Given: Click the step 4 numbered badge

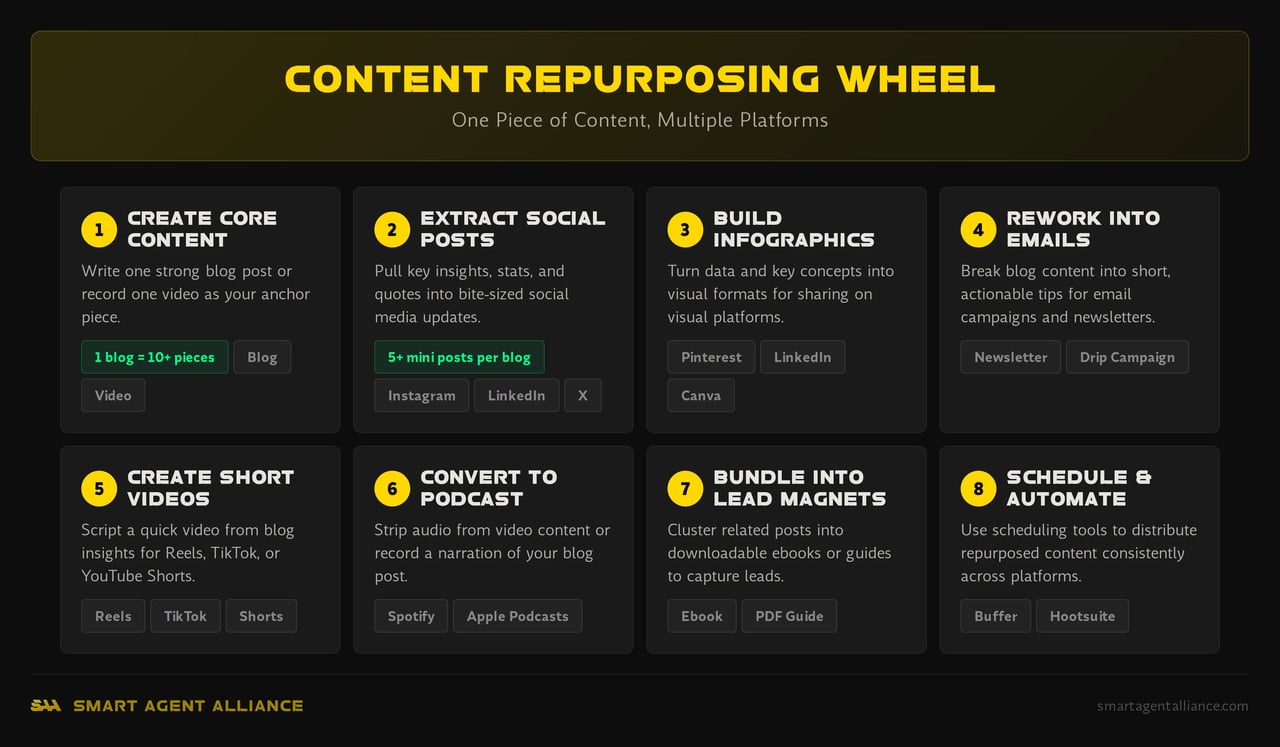Looking at the screenshot, I should click(x=978, y=229).
